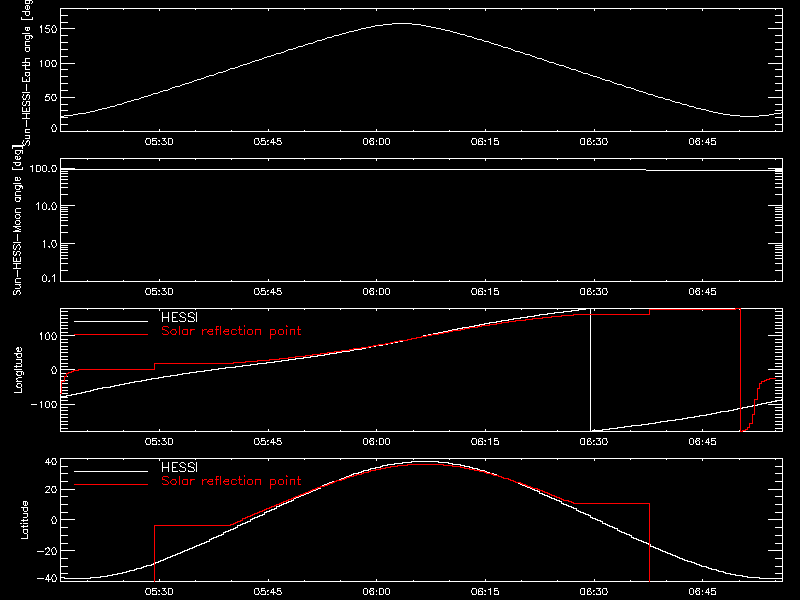Click 06:00 label under Moon angle plot

click(x=376, y=291)
